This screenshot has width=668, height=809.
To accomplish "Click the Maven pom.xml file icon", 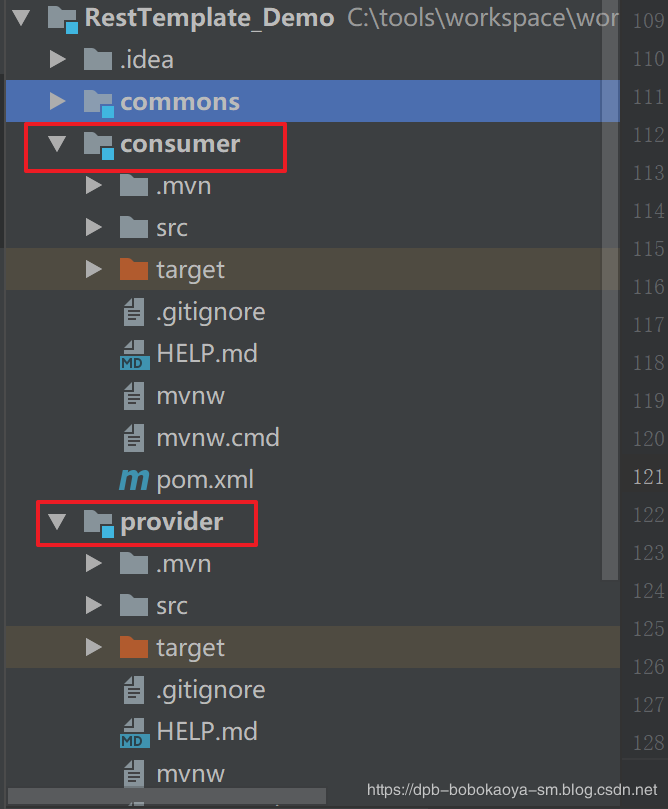I will pyautogui.click(x=133, y=480).
